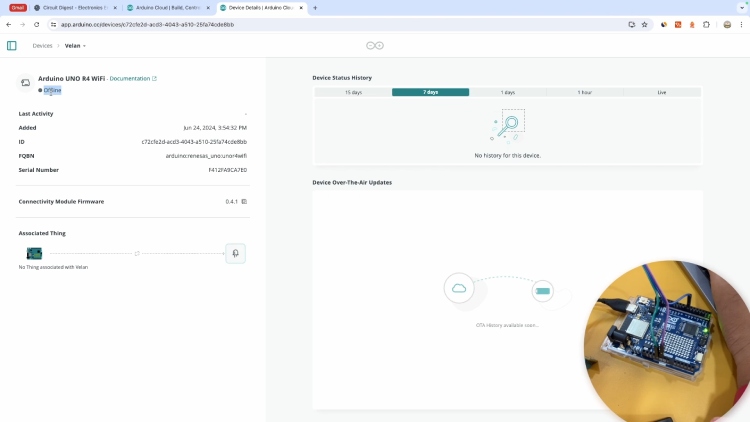The image size is (750, 422).
Task: Toggle the sidebar panel icon
Action: [x=11, y=45]
